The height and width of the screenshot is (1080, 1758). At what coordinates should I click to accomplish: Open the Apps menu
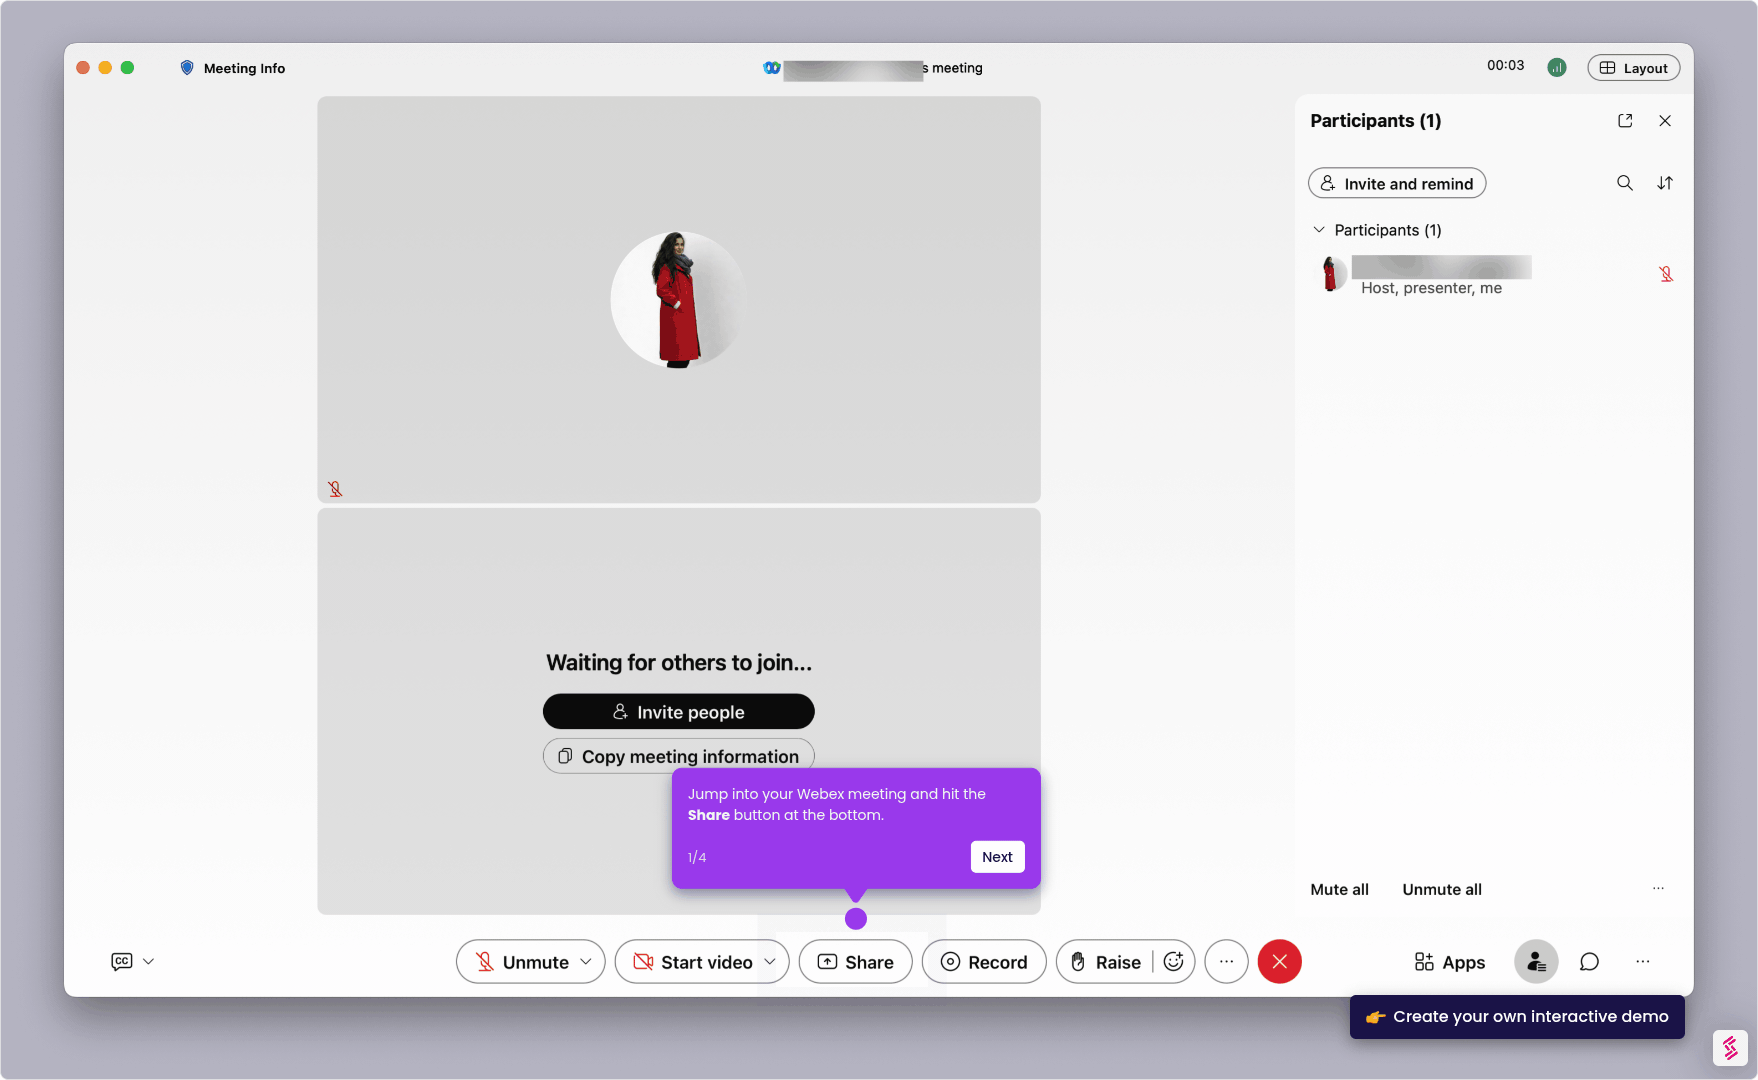[x=1450, y=962]
